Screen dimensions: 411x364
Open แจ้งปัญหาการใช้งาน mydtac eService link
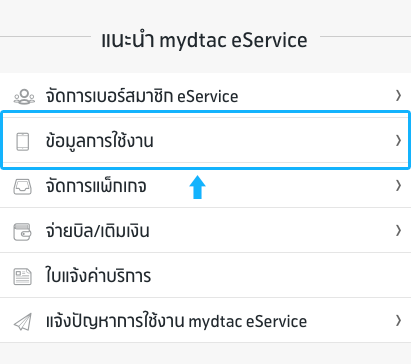[x=176, y=321]
